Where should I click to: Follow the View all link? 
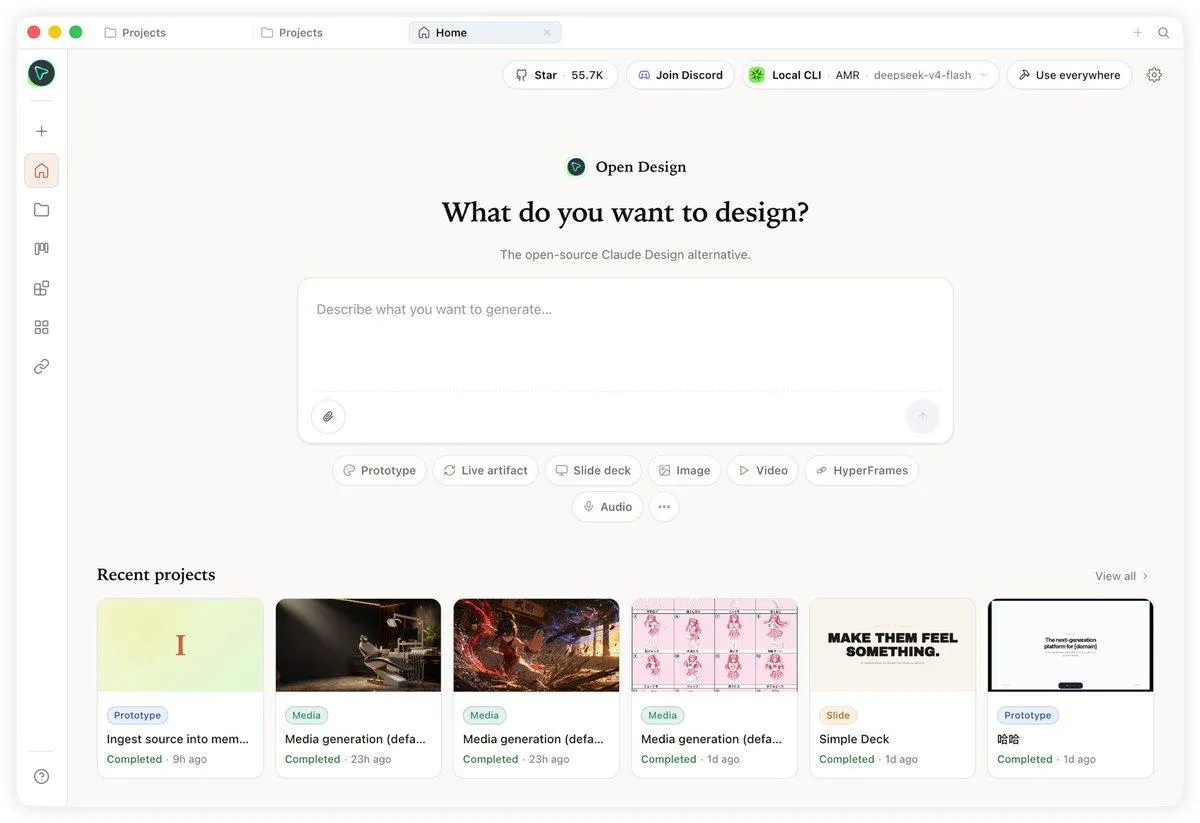coord(1122,576)
